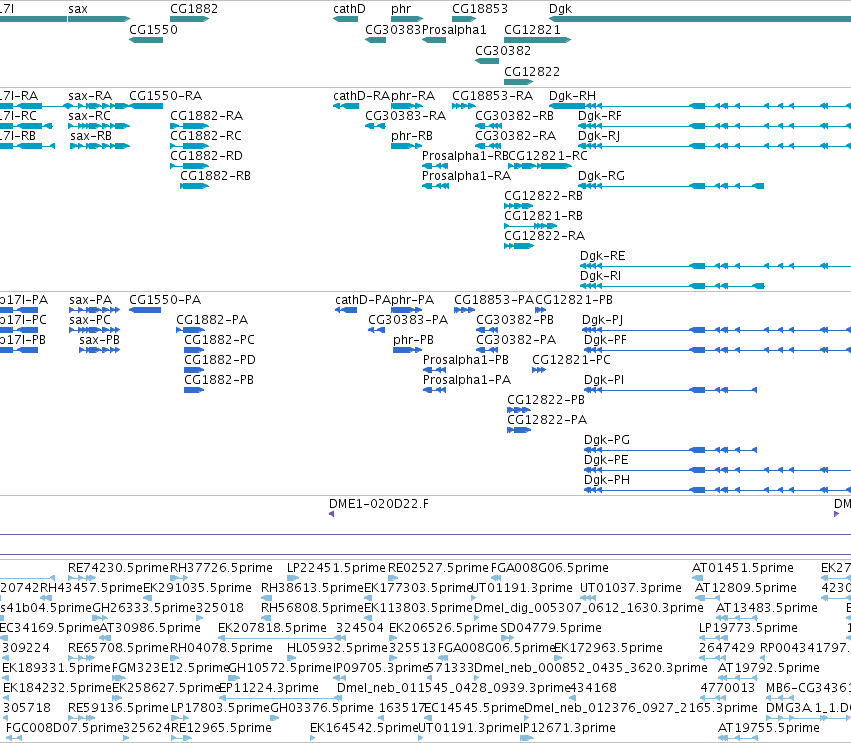Open transcript CG30382-RA
This screenshot has width=851, height=743.
point(515,136)
